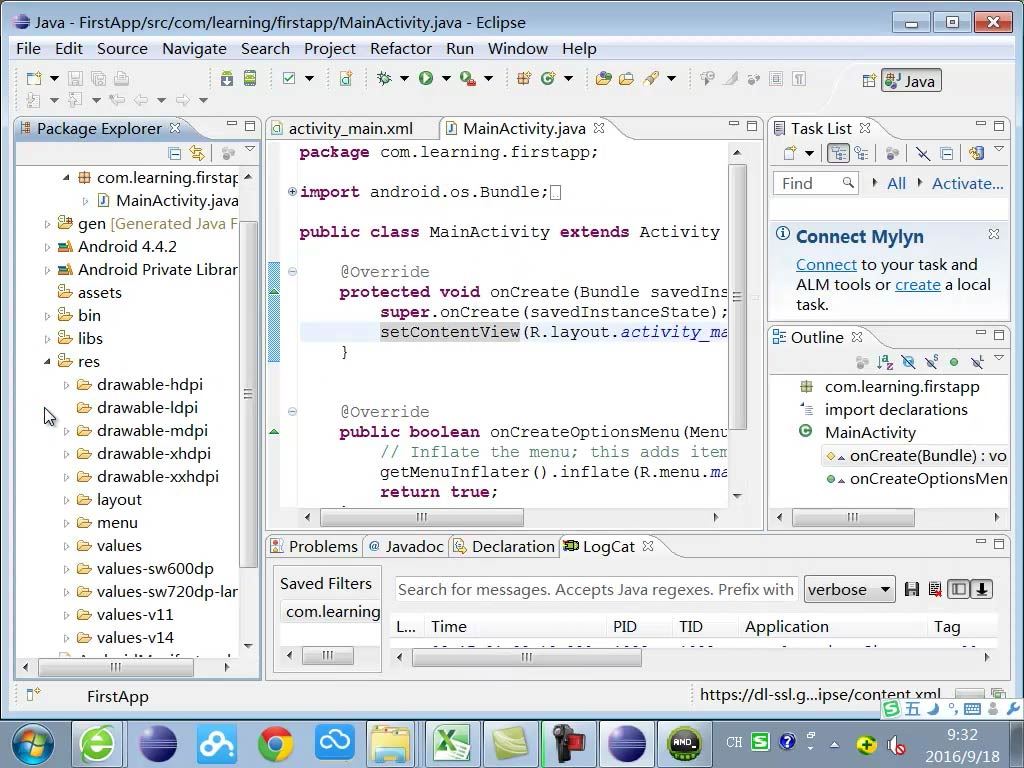Toggle Categorized presentation in Task List

pos(839,153)
